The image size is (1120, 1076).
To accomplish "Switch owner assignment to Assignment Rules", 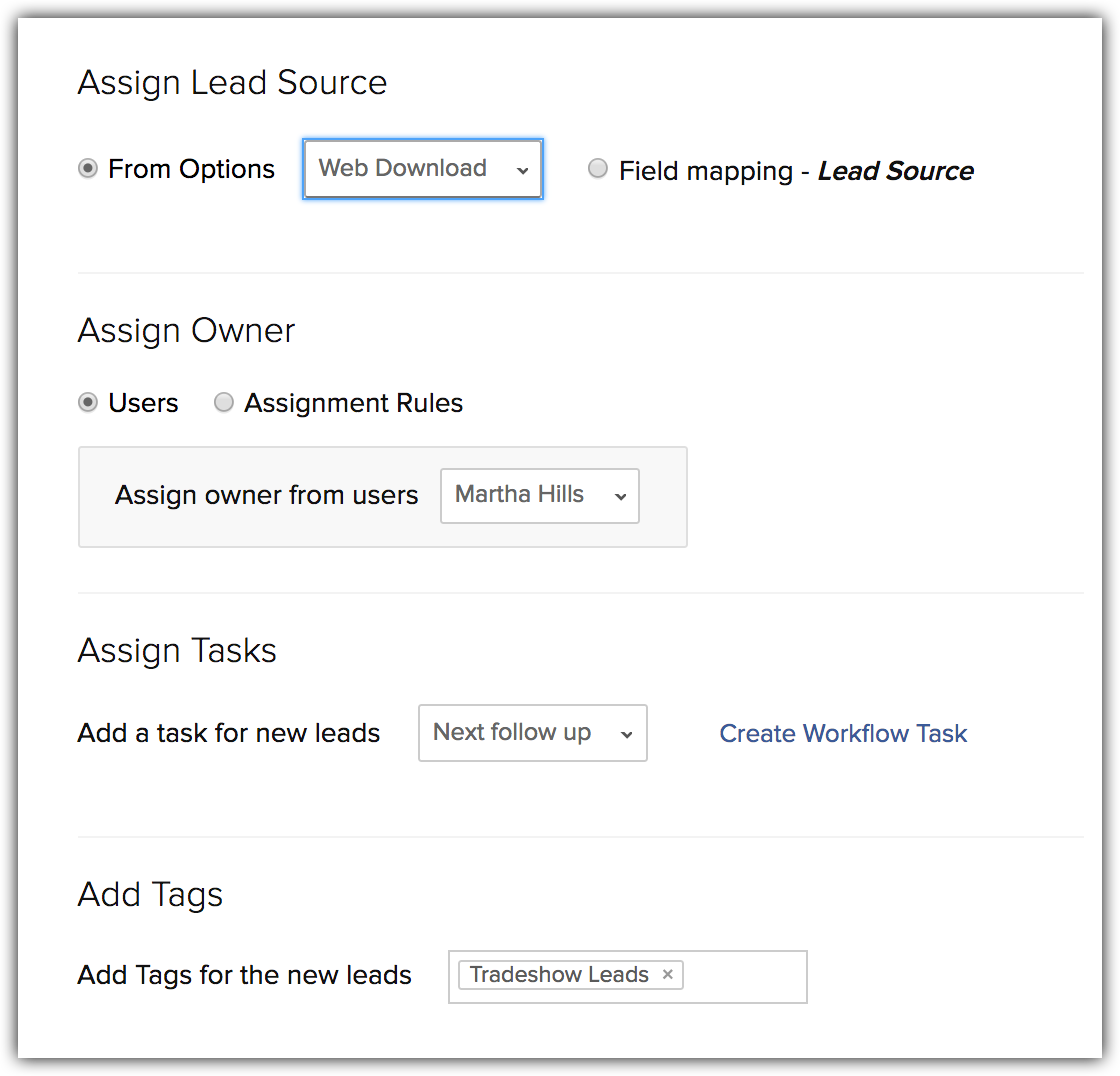I will click(x=224, y=402).
